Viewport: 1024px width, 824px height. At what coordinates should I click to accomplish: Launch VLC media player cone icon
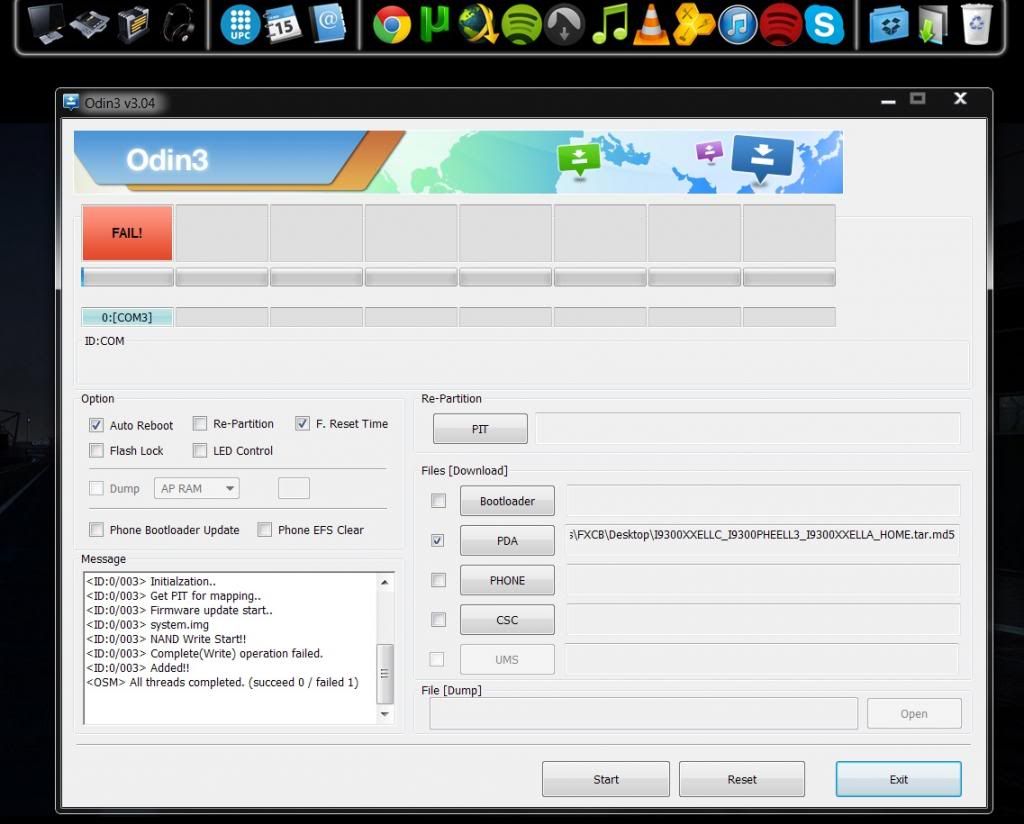pyautogui.click(x=652, y=25)
